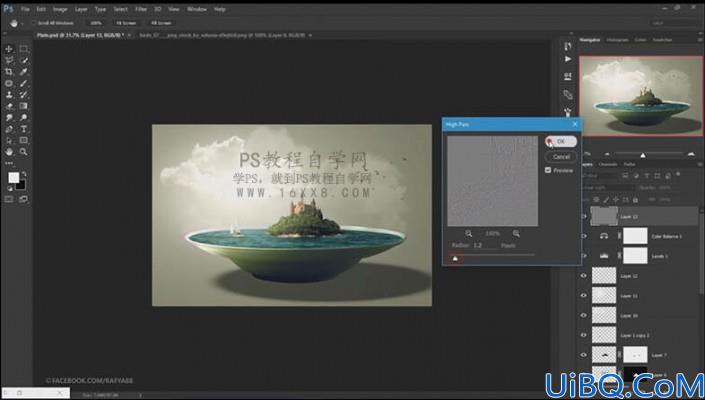The height and width of the screenshot is (400, 705).
Task: Select the Eraser tool
Action: pyautogui.click(x=9, y=106)
